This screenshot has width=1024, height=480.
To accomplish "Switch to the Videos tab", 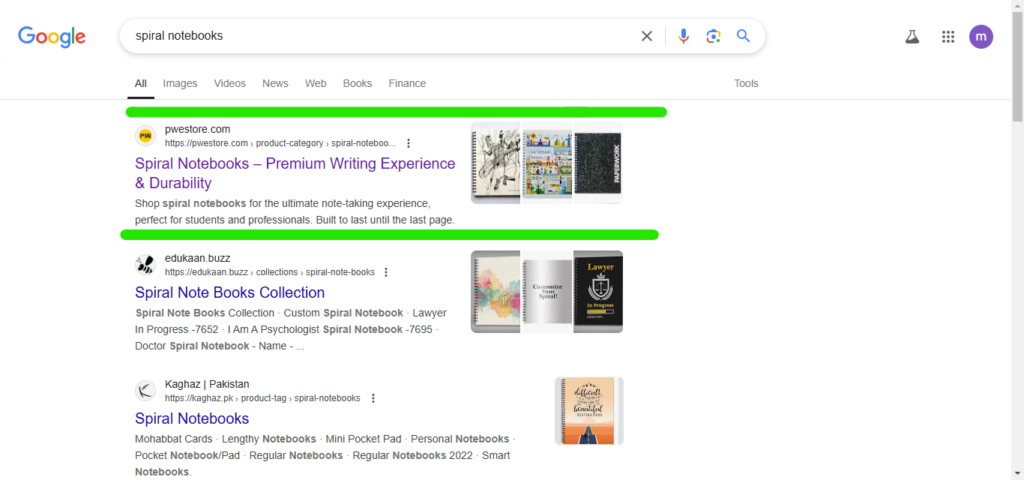I will (x=230, y=84).
